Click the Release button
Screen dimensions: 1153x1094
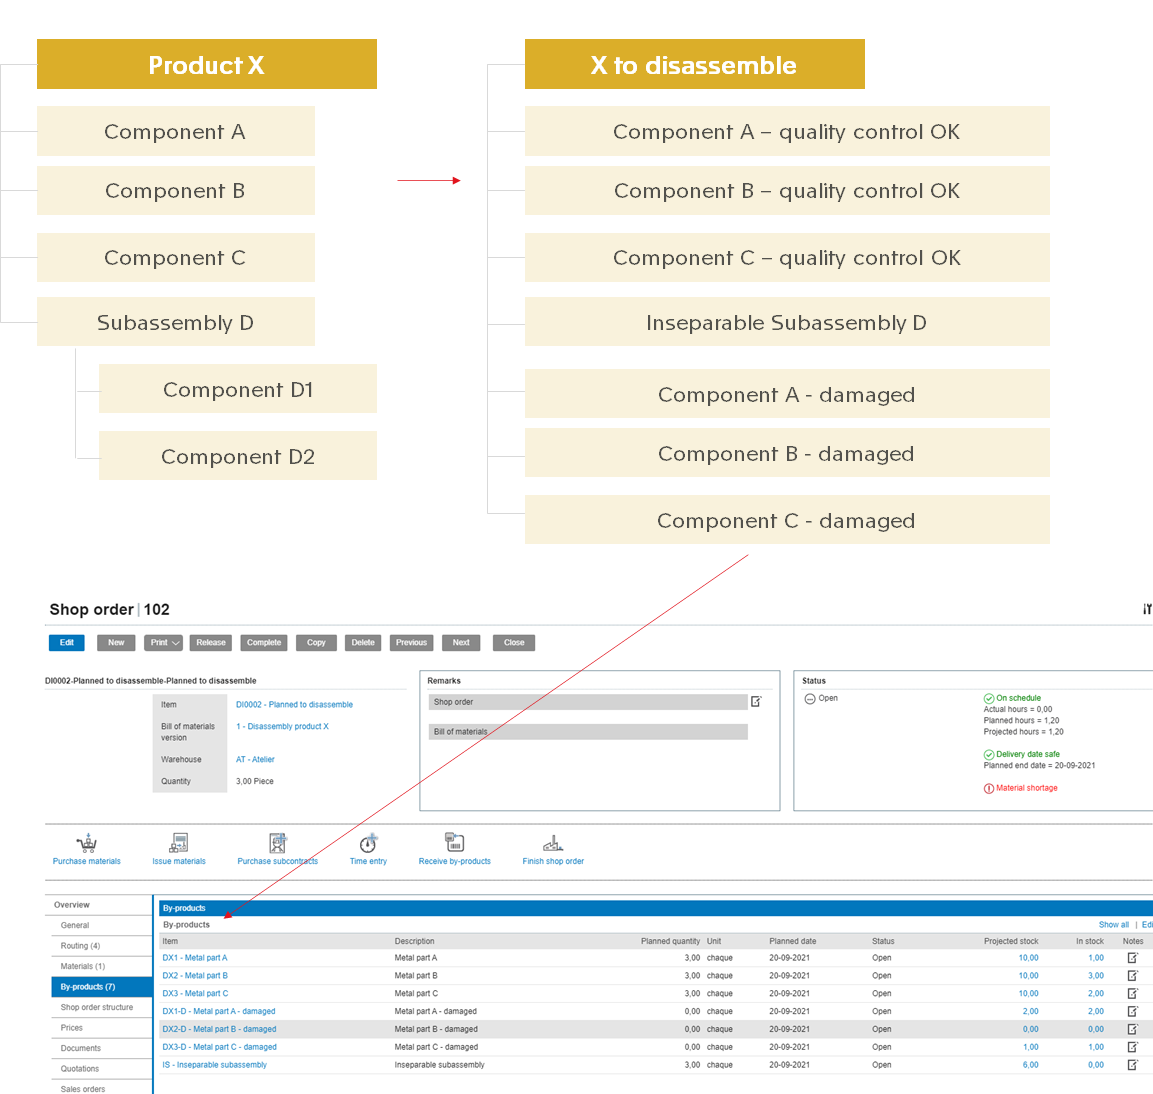pos(211,643)
